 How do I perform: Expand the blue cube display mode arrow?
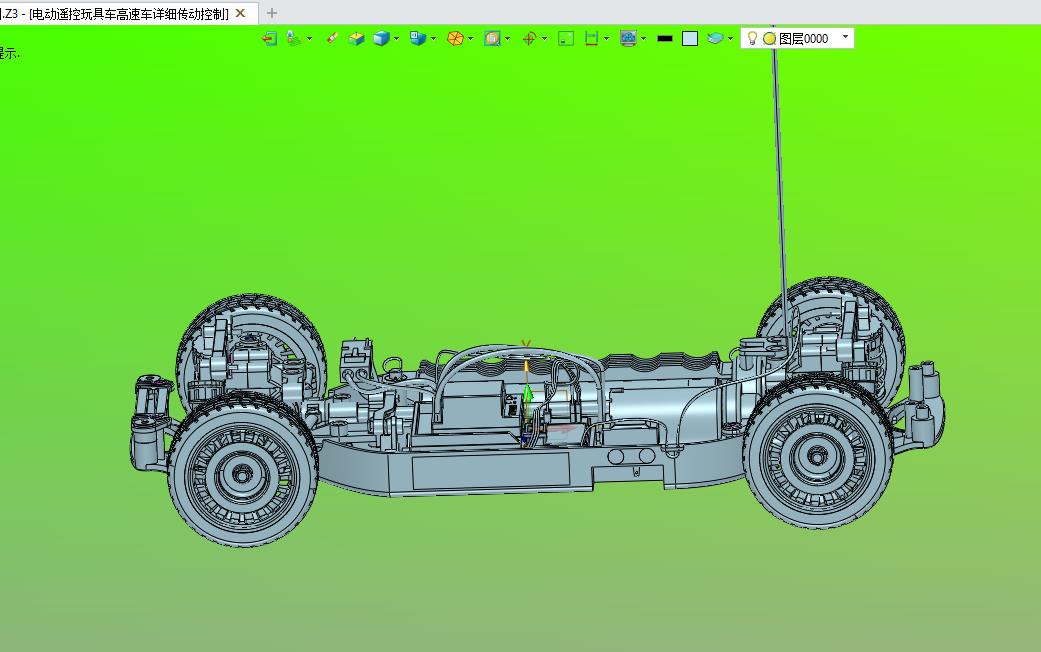(396, 39)
